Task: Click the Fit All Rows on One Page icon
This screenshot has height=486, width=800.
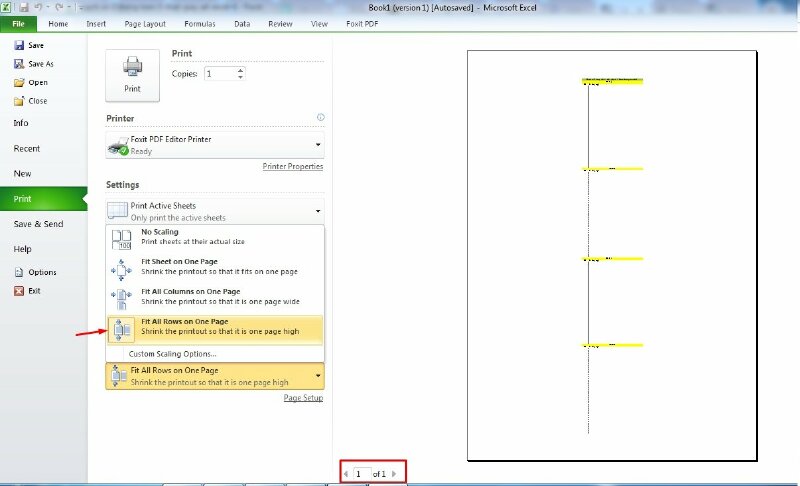Action: (x=121, y=329)
